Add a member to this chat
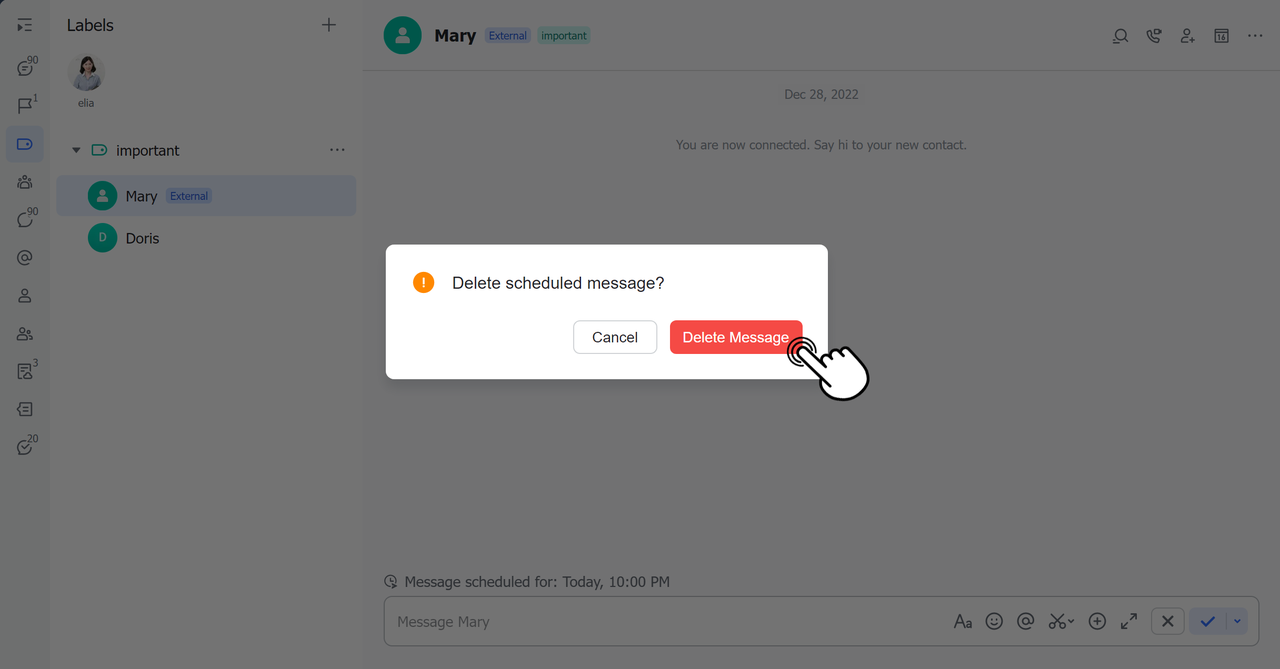This screenshot has width=1280, height=669. pyautogui.click(x=1187, y=36)
